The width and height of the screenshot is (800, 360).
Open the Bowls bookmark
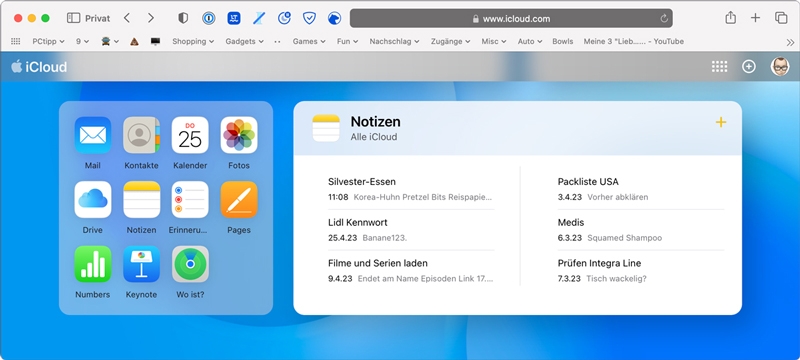(562, 41)
